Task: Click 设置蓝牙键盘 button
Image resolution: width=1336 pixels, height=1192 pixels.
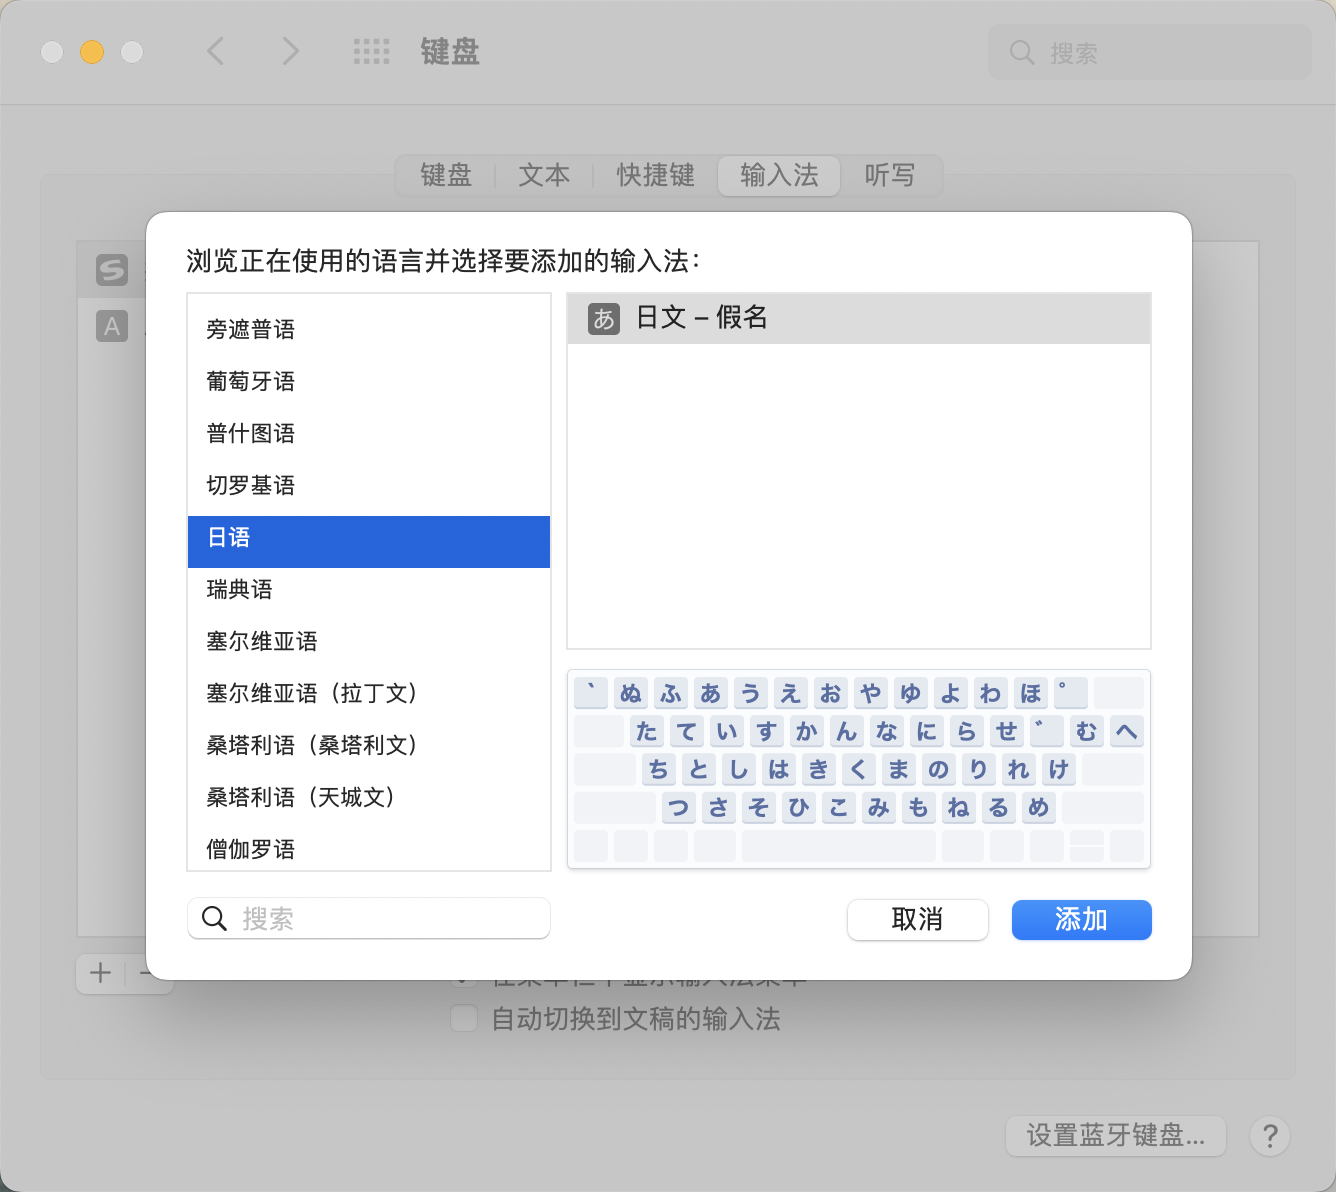Action: (x=1115, y=1136)
